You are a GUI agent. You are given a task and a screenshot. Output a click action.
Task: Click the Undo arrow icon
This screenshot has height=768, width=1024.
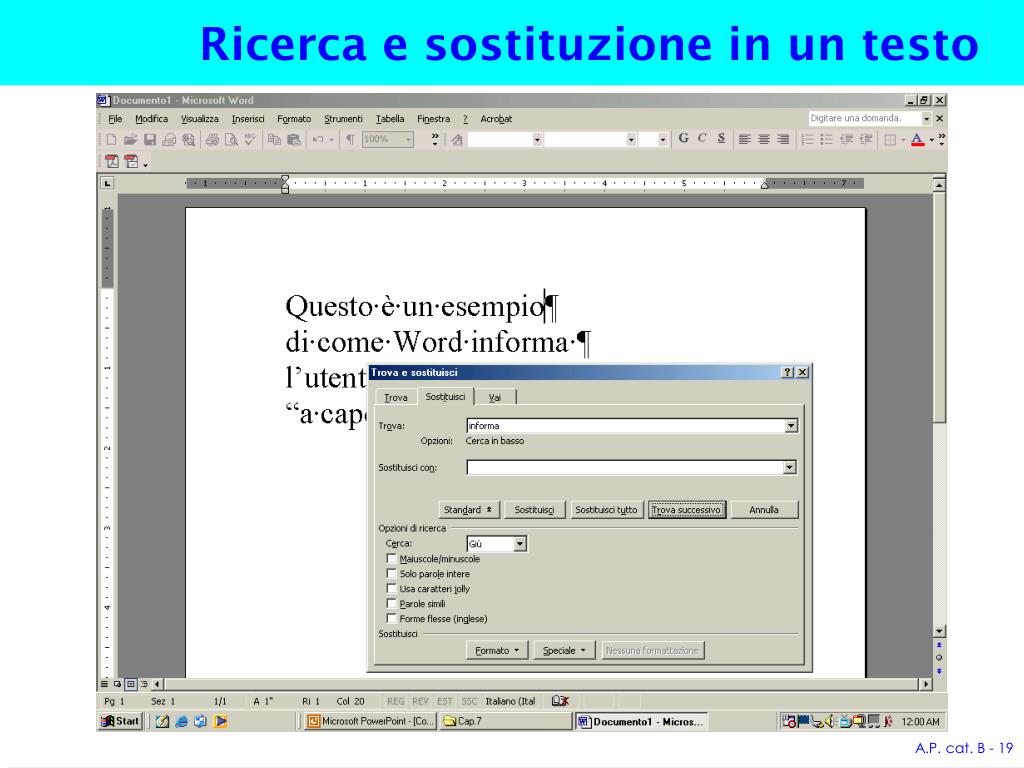click(318, 139)
